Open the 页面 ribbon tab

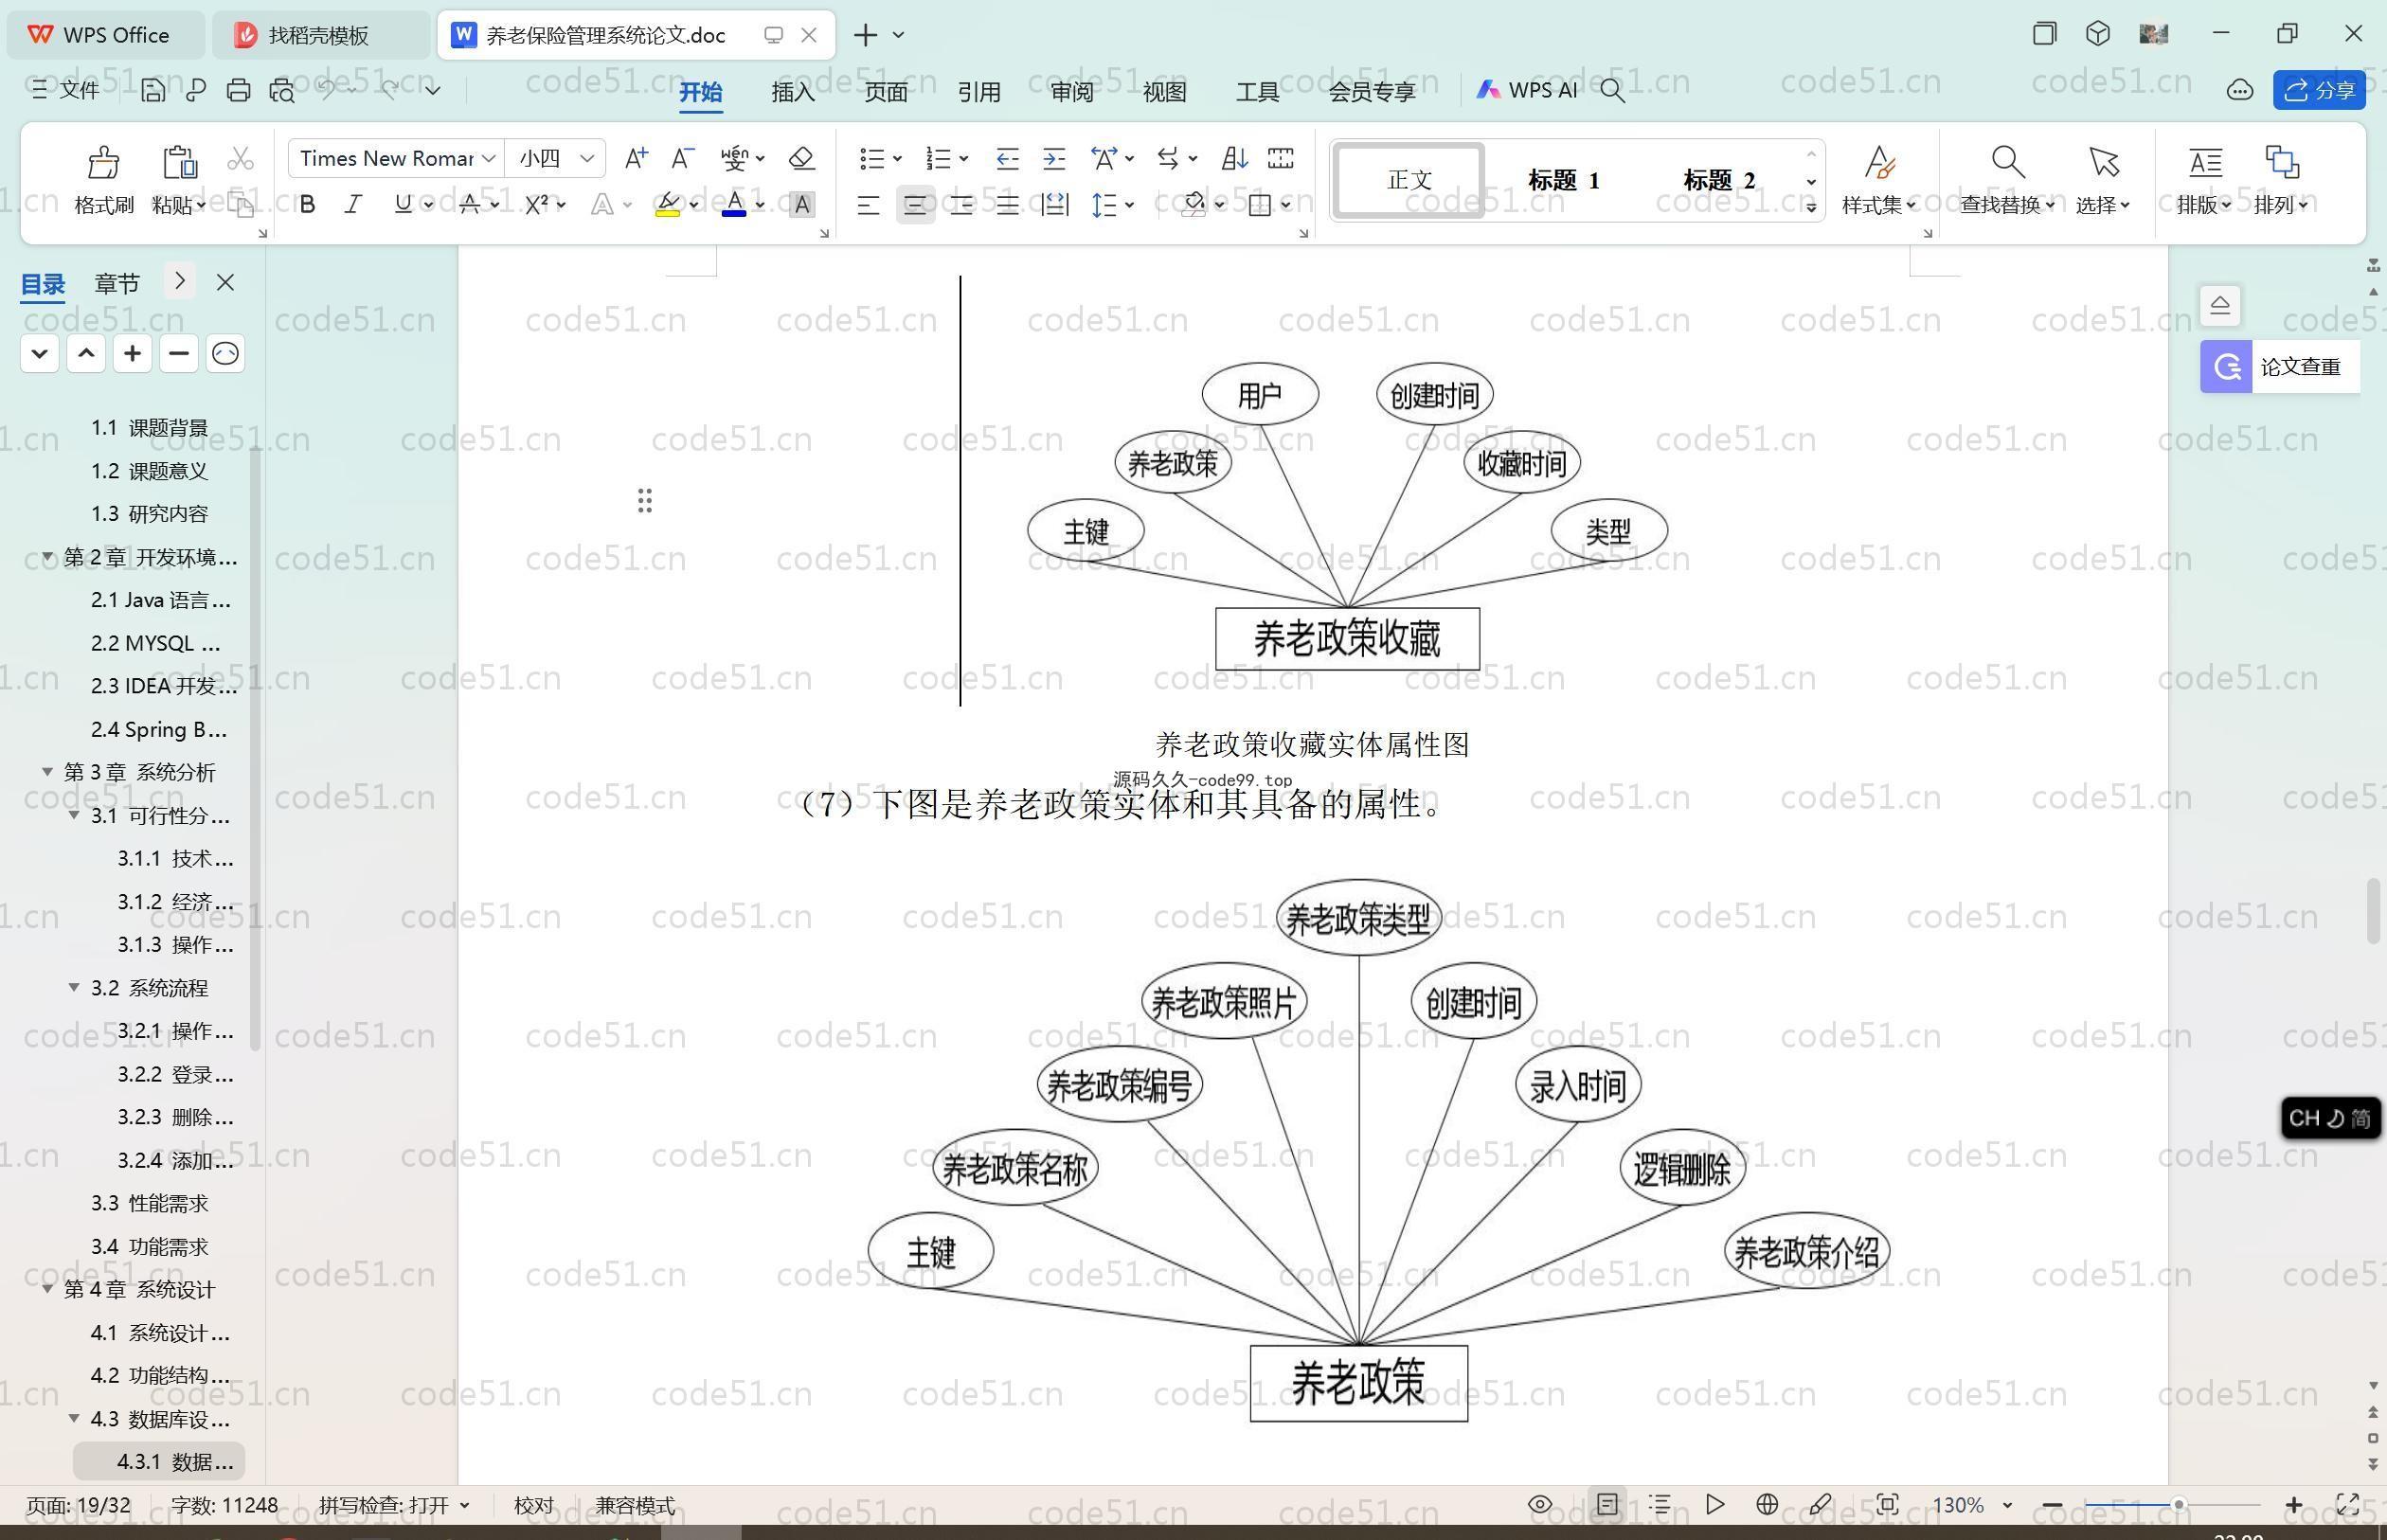[886, 92]
